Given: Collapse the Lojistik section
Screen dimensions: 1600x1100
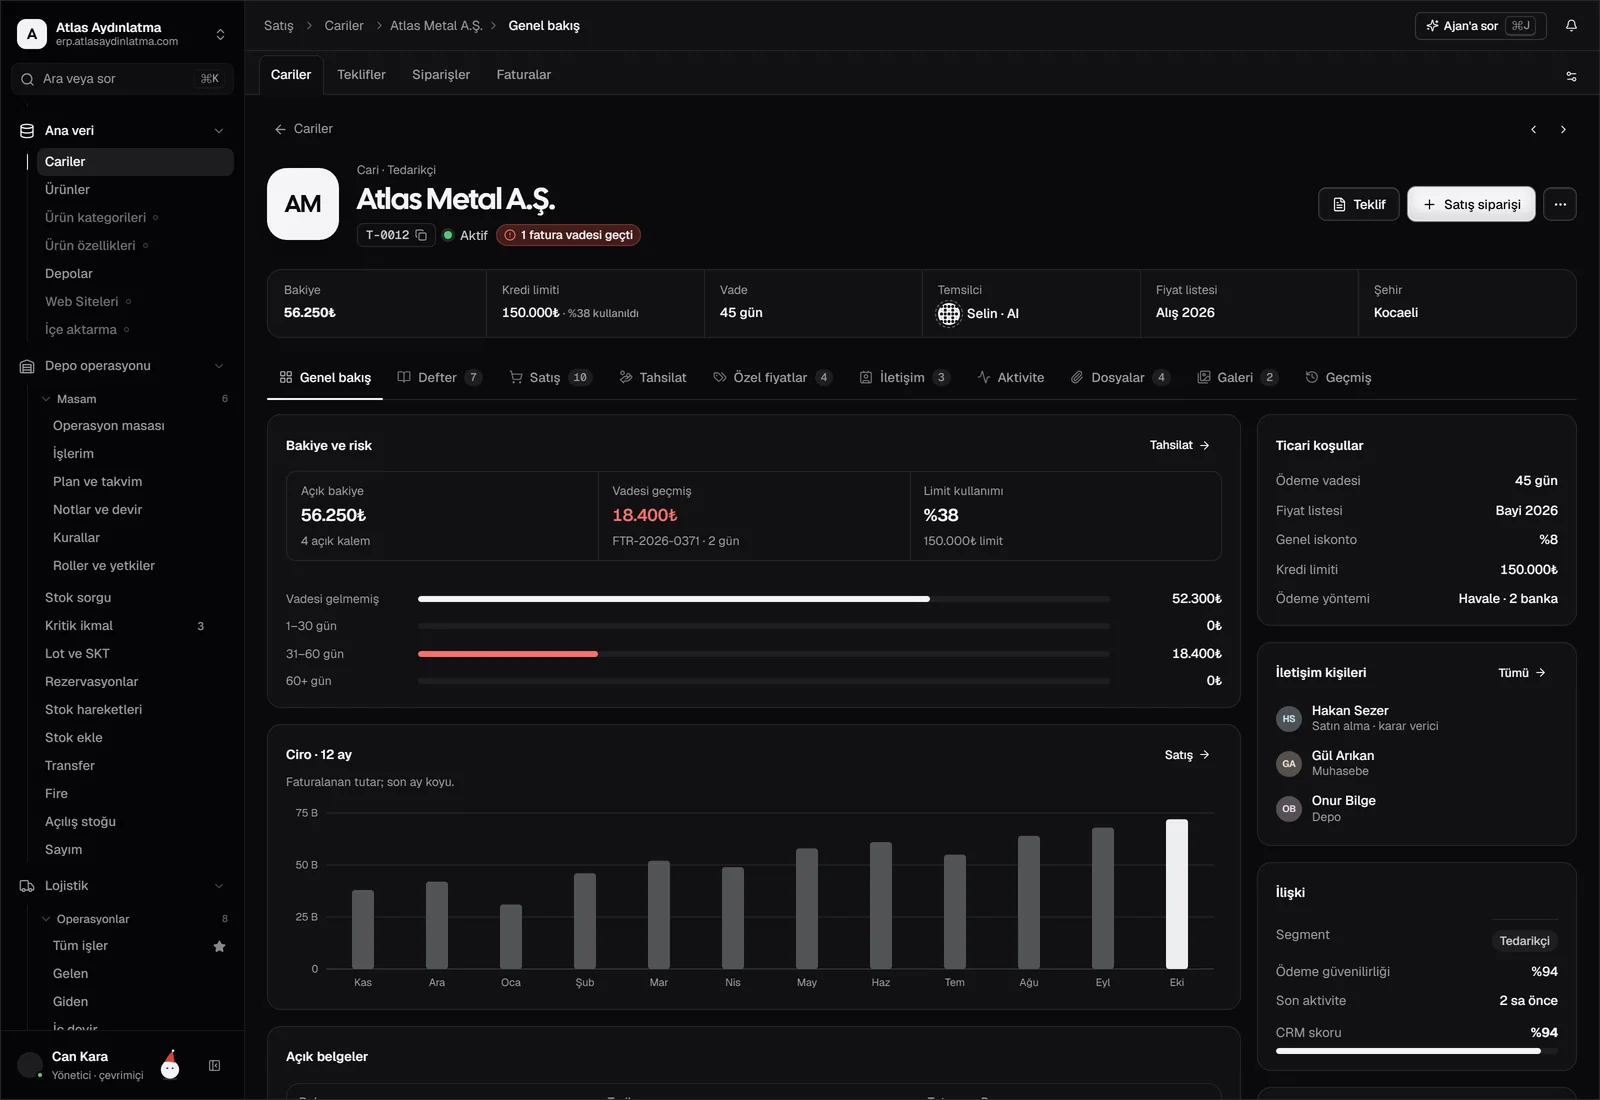Looking at the screenshot, I should point(219,886).
